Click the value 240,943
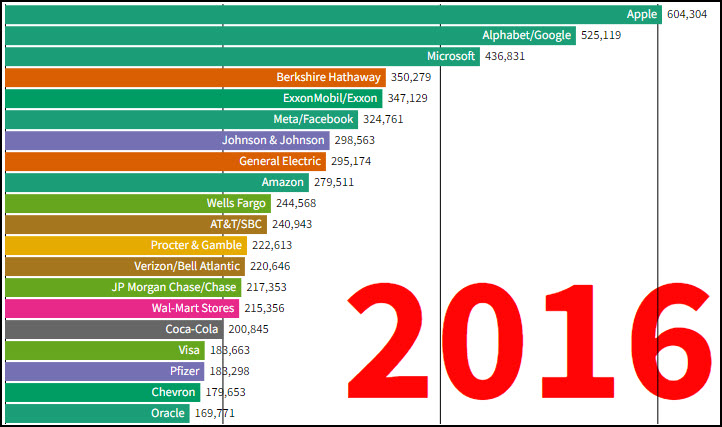722x427 pixels. pos(292,224)
